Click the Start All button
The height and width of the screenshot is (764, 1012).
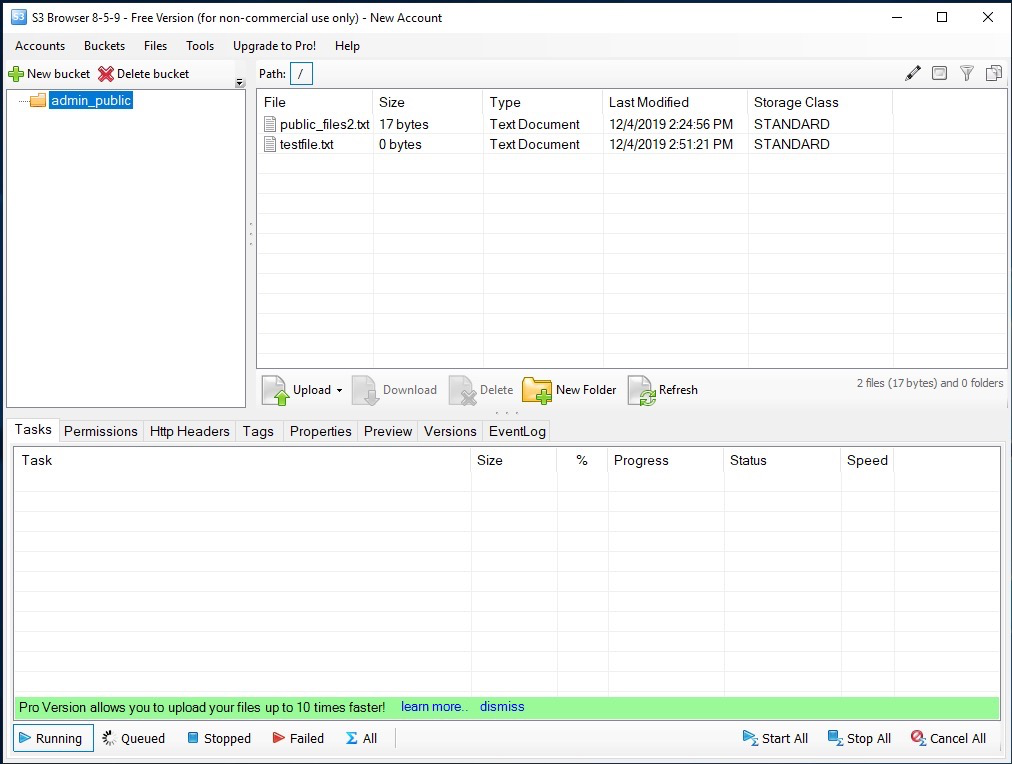tap(775, 738)
